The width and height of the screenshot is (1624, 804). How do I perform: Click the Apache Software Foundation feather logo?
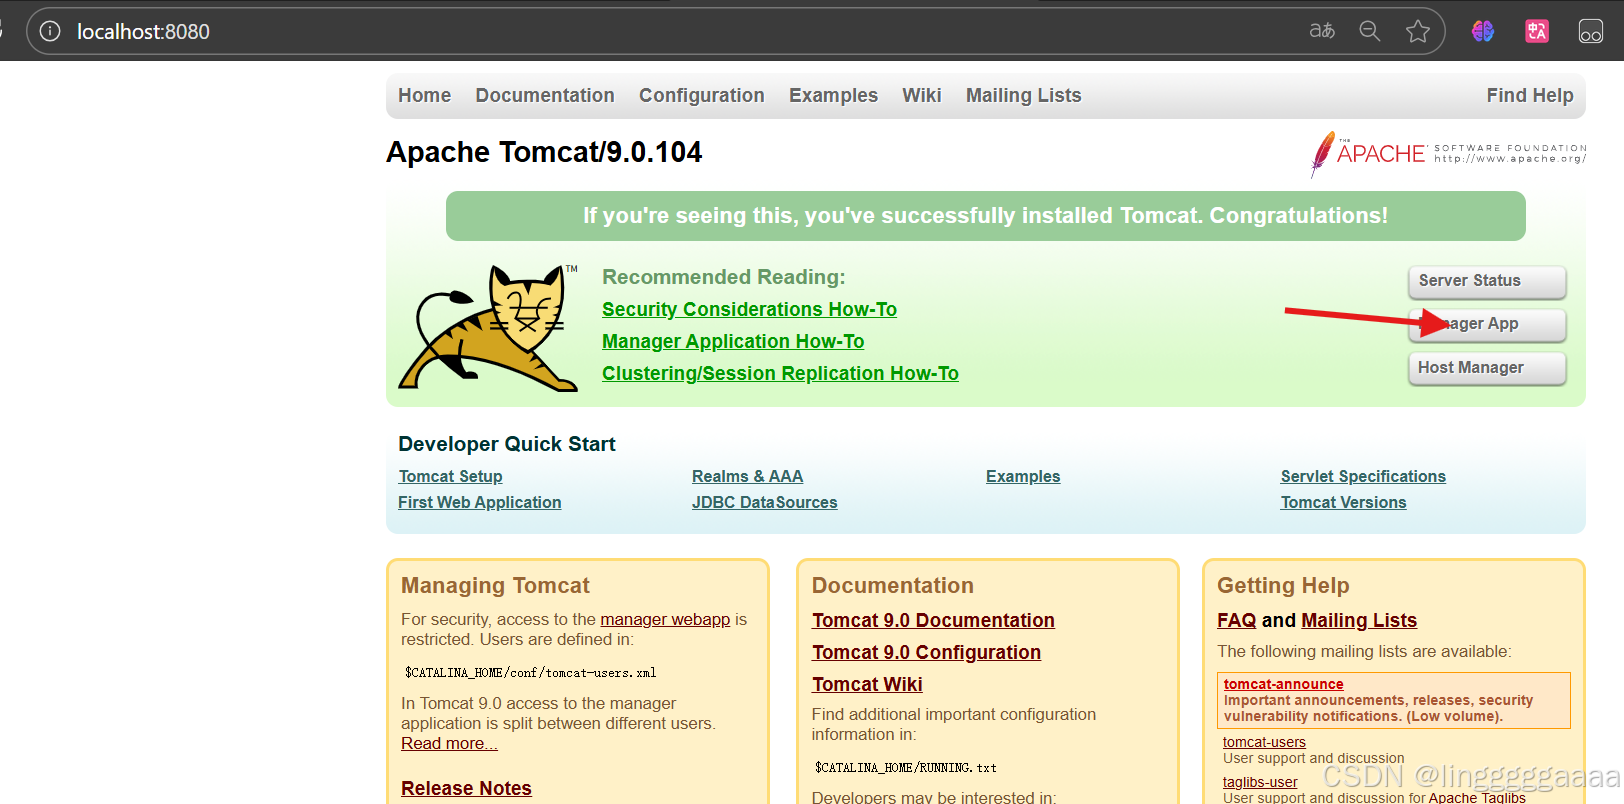pos(1448,154)
